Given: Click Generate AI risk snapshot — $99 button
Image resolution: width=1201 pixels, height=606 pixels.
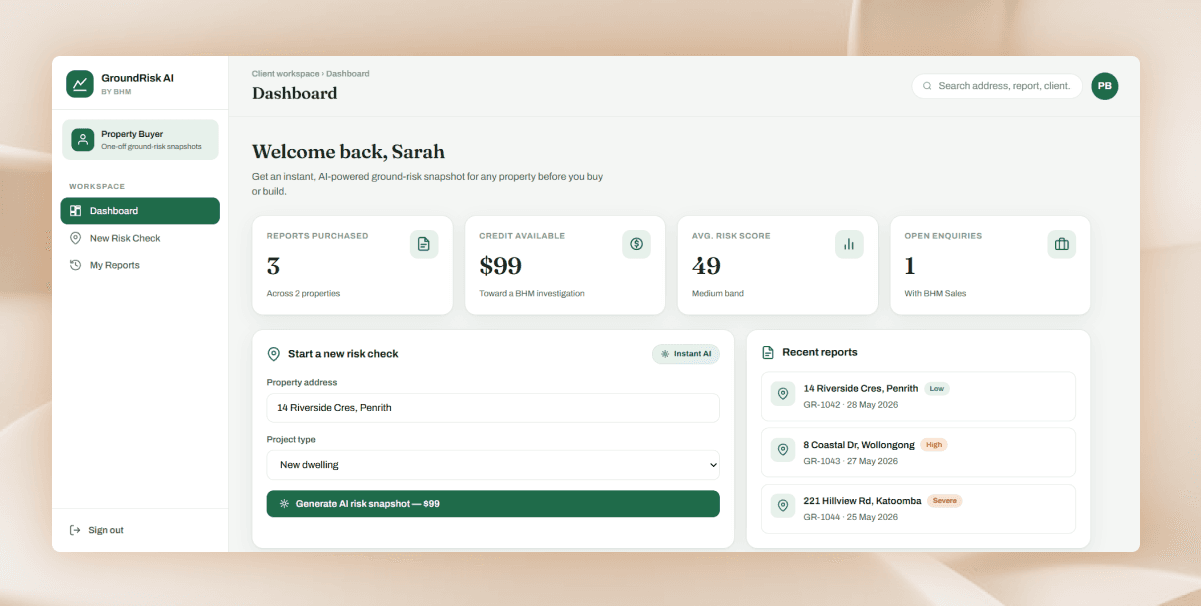Looking at the screenshot, I should (x=493, y=504).
